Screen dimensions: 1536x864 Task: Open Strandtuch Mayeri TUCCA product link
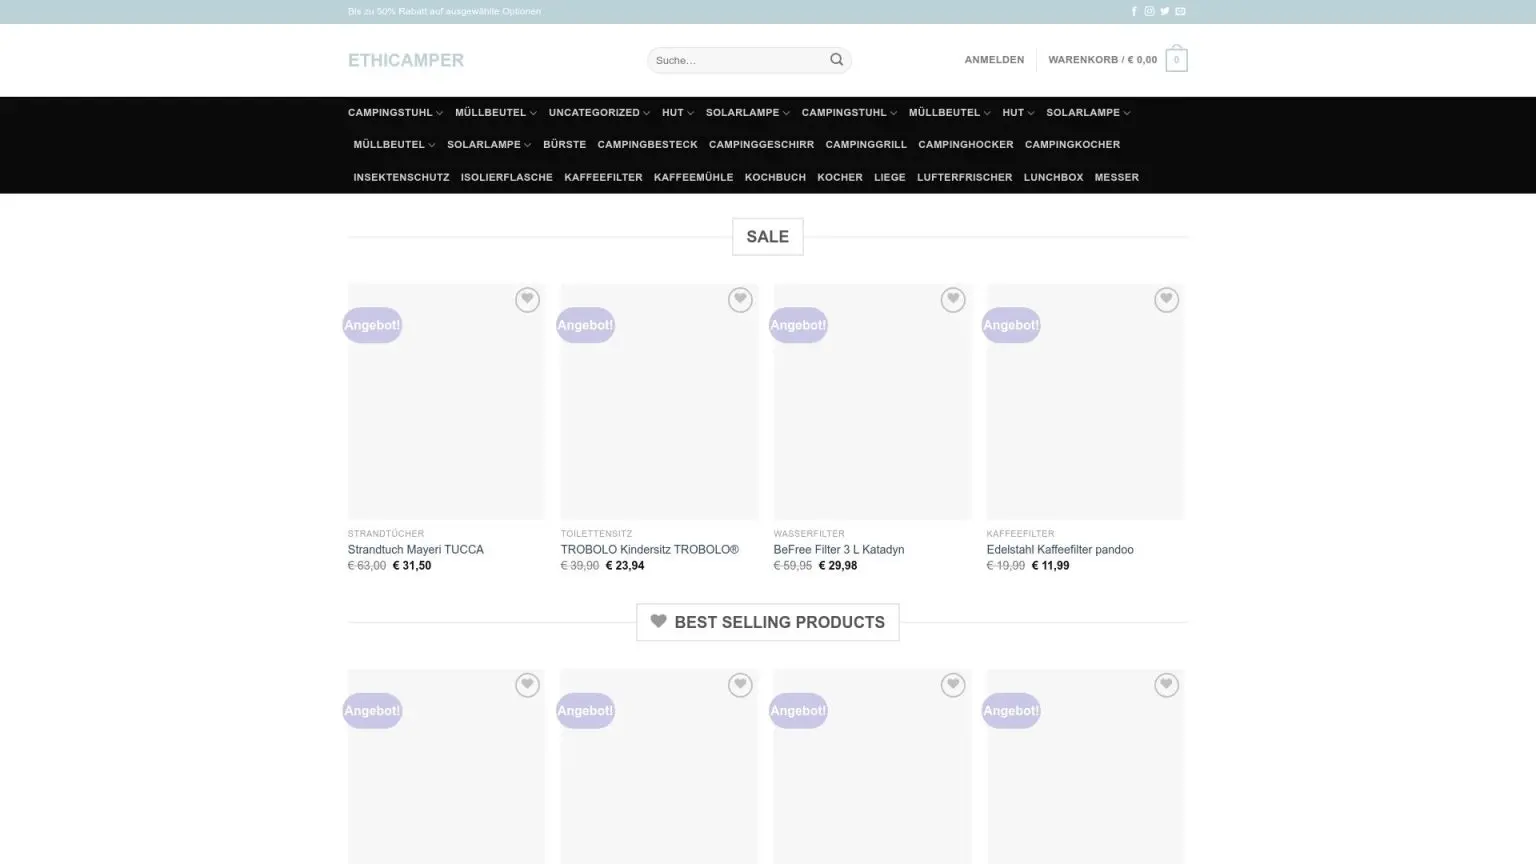(x=415, y=550)
